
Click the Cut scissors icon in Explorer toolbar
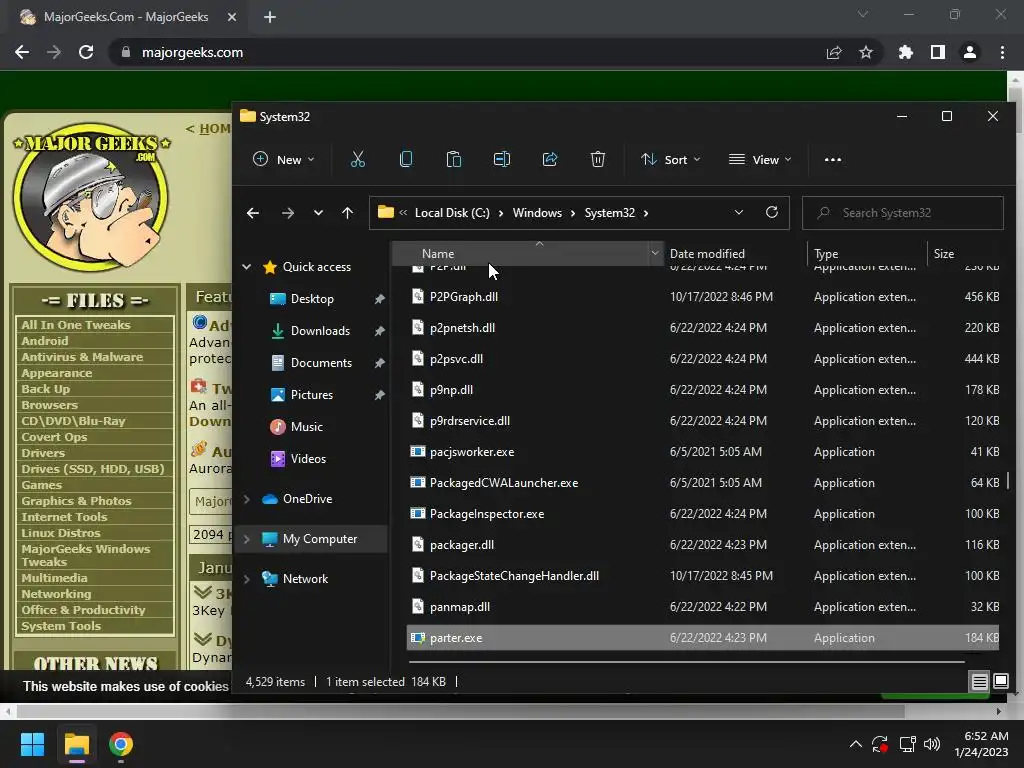357,159
